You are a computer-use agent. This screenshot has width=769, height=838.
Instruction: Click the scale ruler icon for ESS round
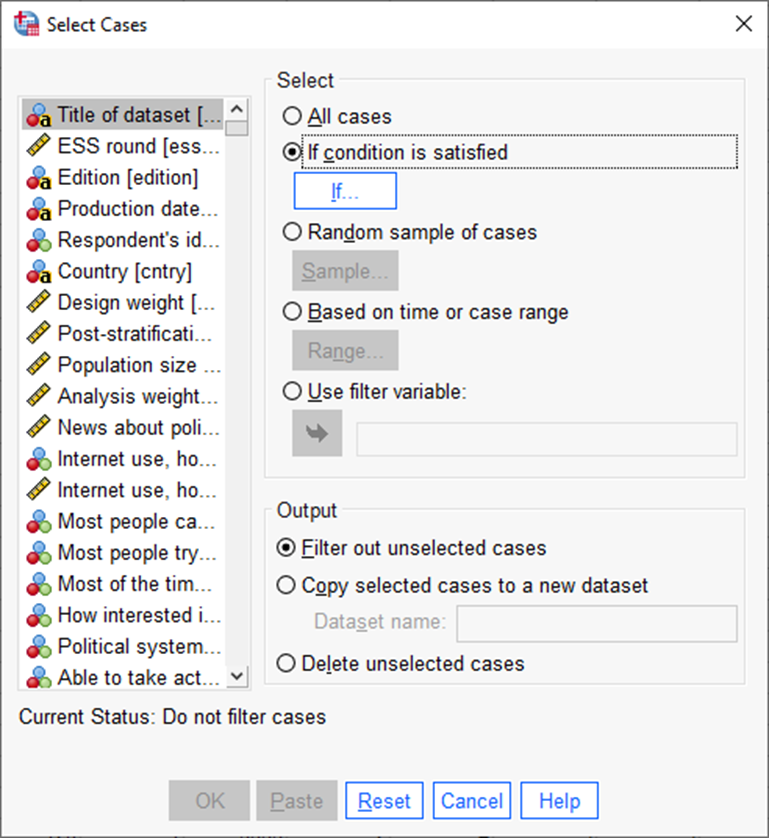coord(38,146)
